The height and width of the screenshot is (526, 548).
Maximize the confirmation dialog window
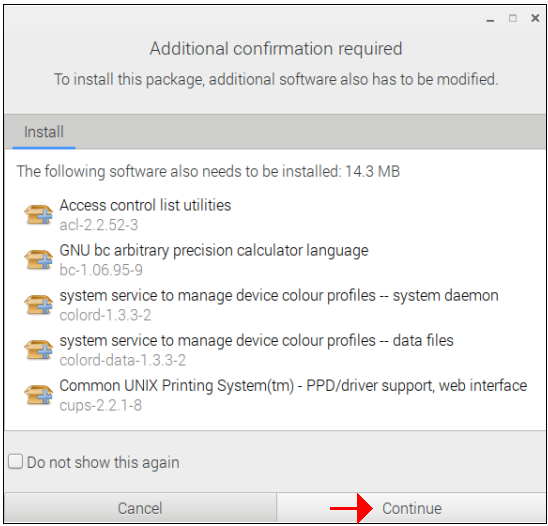pos(513,18)
